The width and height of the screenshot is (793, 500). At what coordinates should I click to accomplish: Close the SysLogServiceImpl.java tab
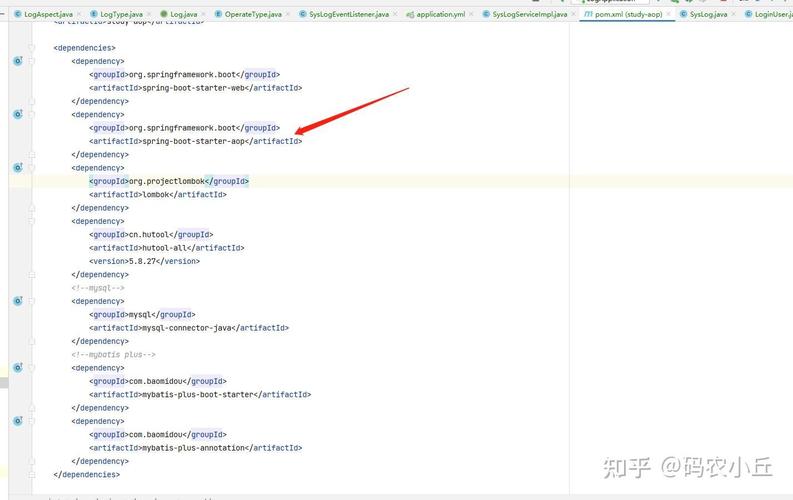[573, 14]
